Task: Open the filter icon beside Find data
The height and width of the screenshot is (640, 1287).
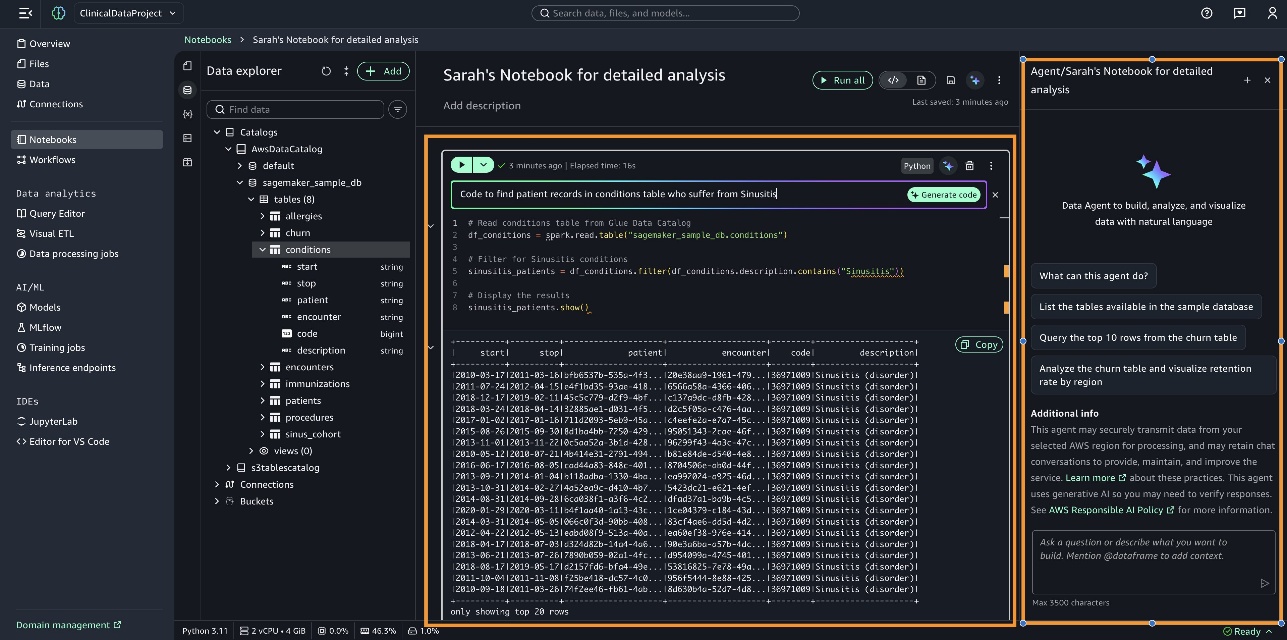Action: tap(397, 109)
